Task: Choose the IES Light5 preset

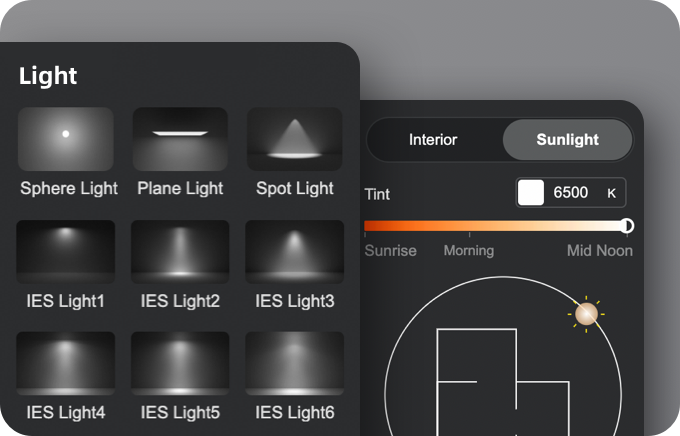Action: coord(180,365)
